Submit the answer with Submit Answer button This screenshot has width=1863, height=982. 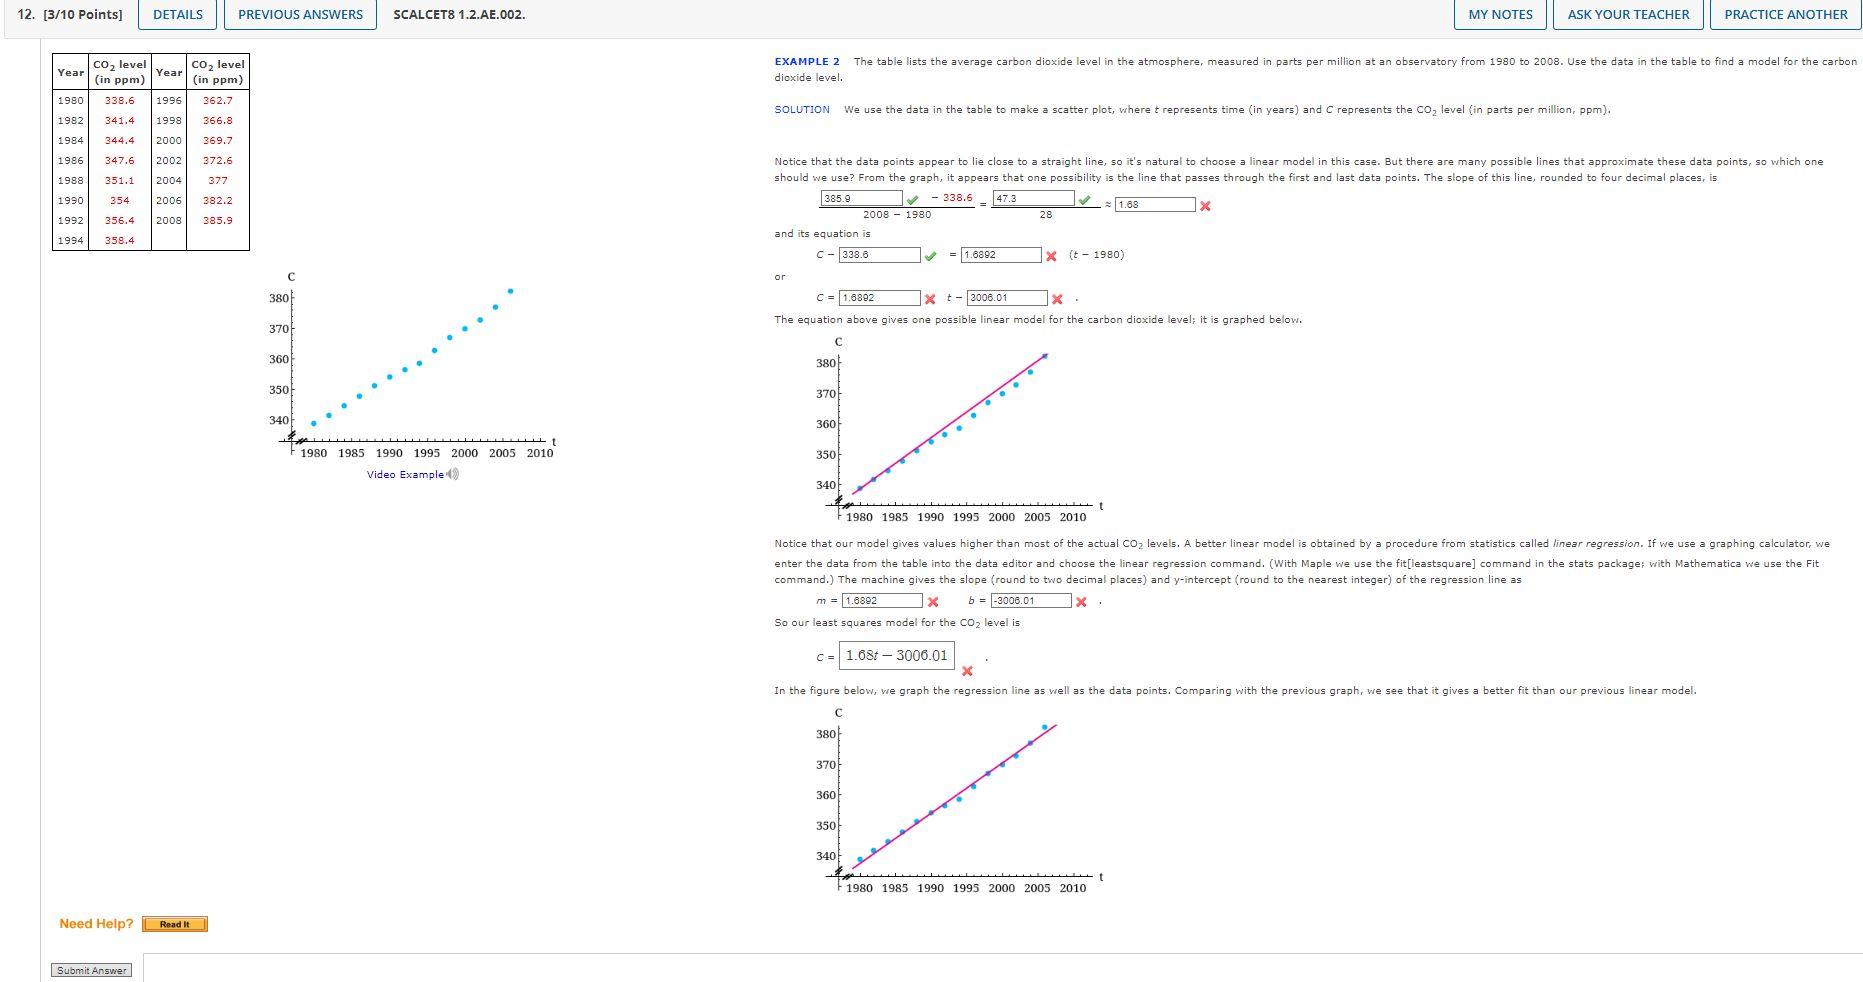click(91, 970)
